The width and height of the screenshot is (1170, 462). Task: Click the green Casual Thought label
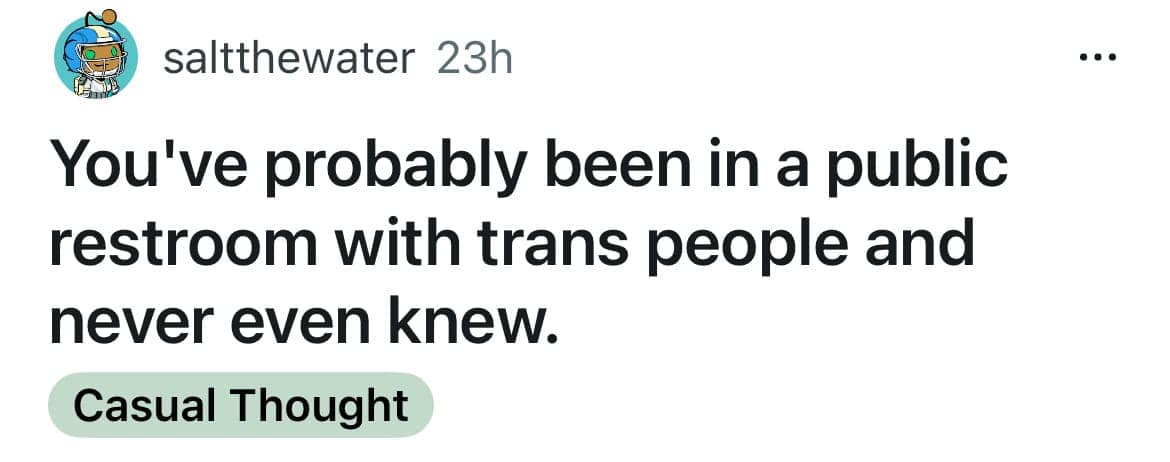coord(241,405)
